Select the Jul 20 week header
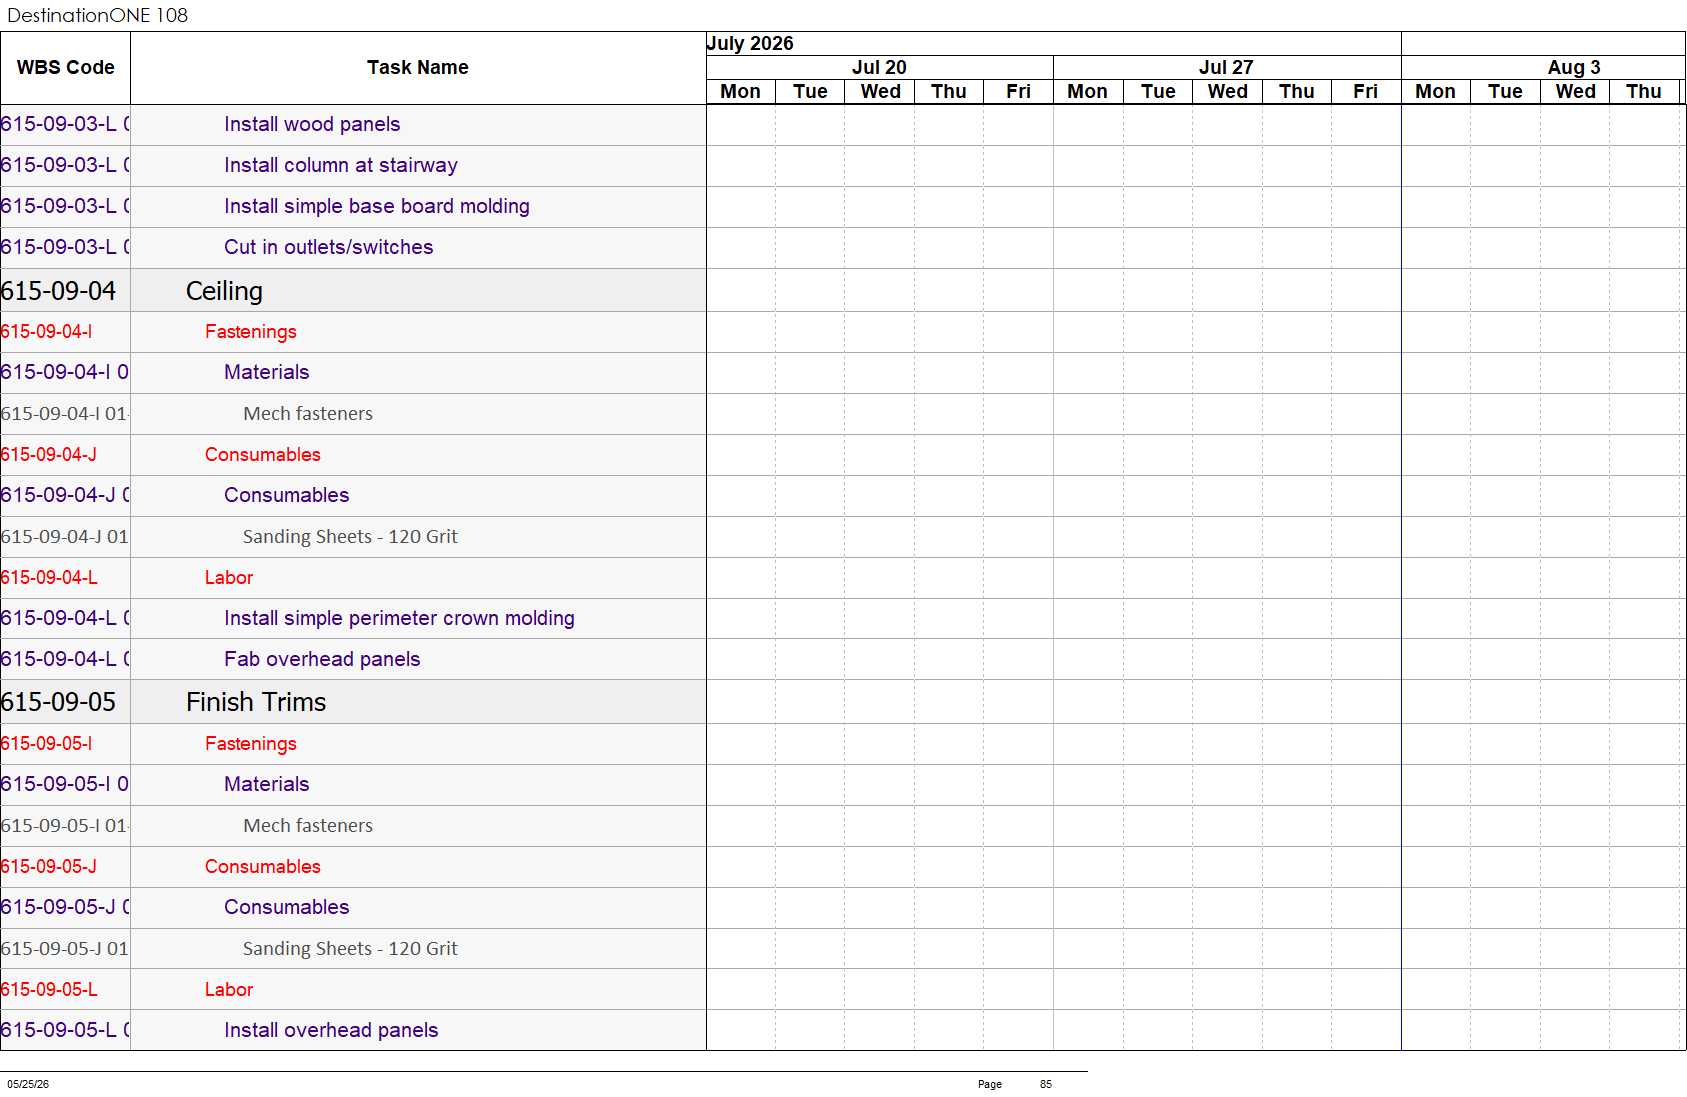Viewport: 1687px width, 1097px height. pyautogui.click(x=879, y=67)
